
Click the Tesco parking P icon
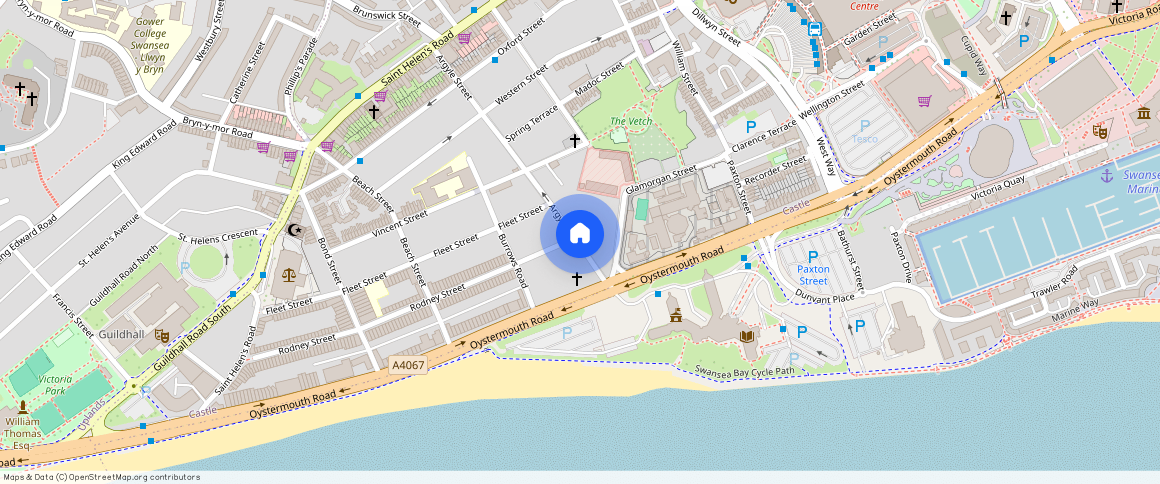(864, 126)
